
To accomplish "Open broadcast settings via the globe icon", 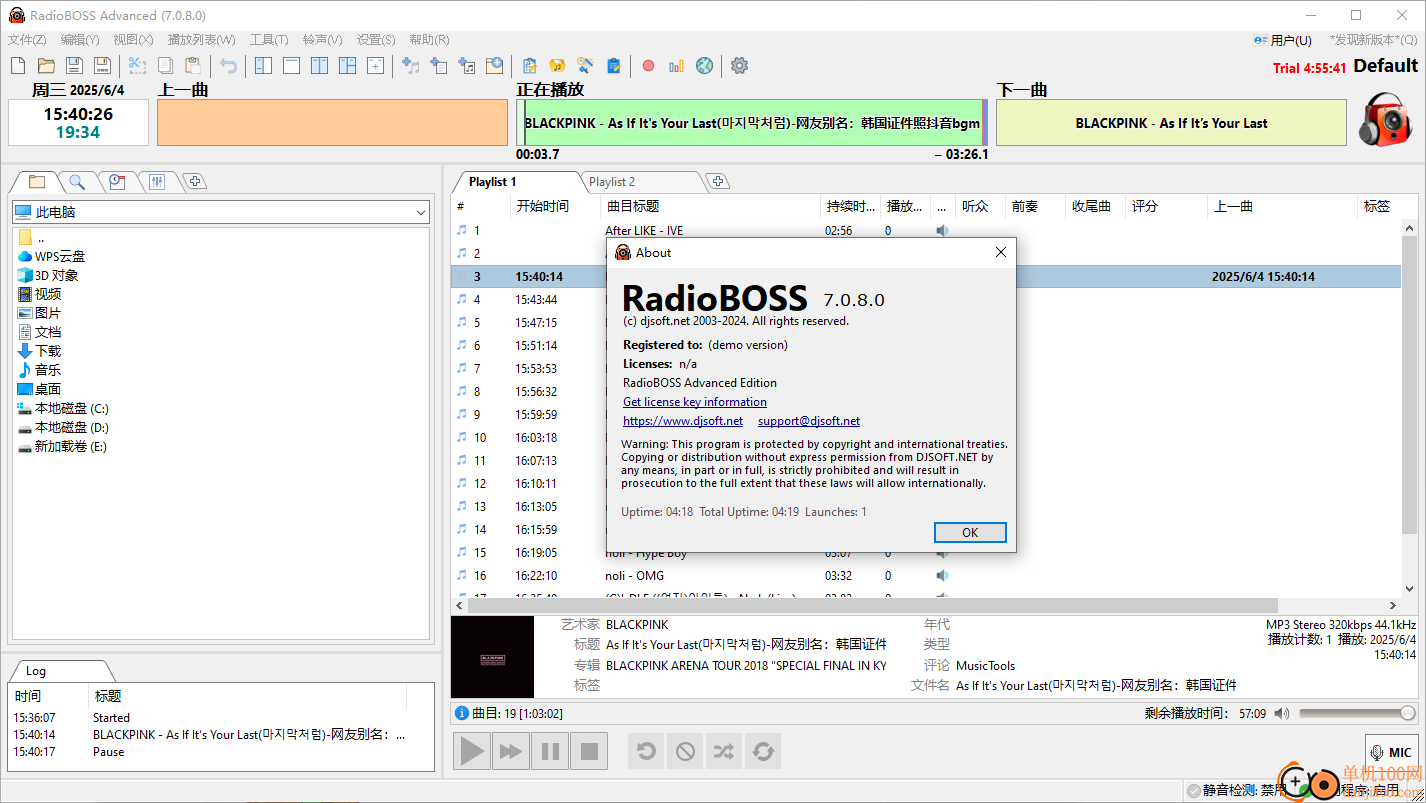I will tap(705, 66).
